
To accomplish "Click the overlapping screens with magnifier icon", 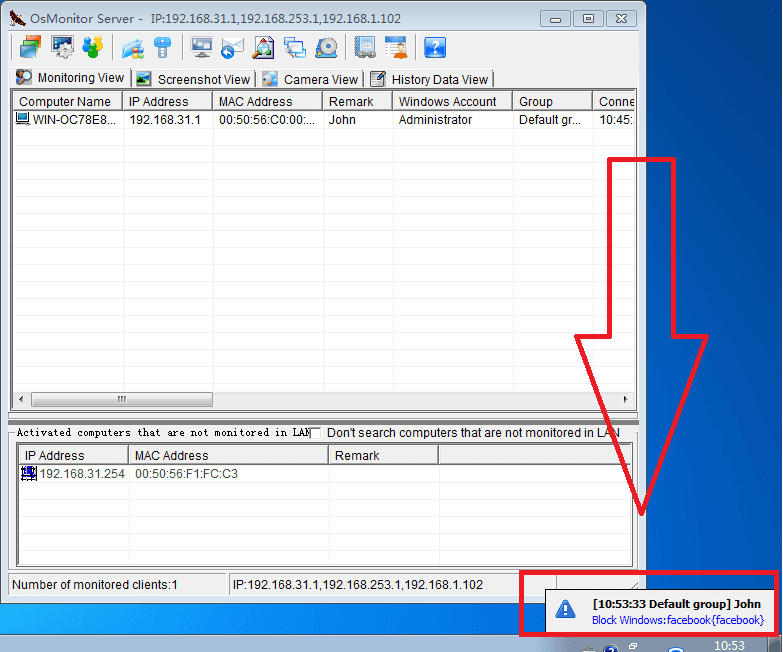I will (x=295, y=47).
